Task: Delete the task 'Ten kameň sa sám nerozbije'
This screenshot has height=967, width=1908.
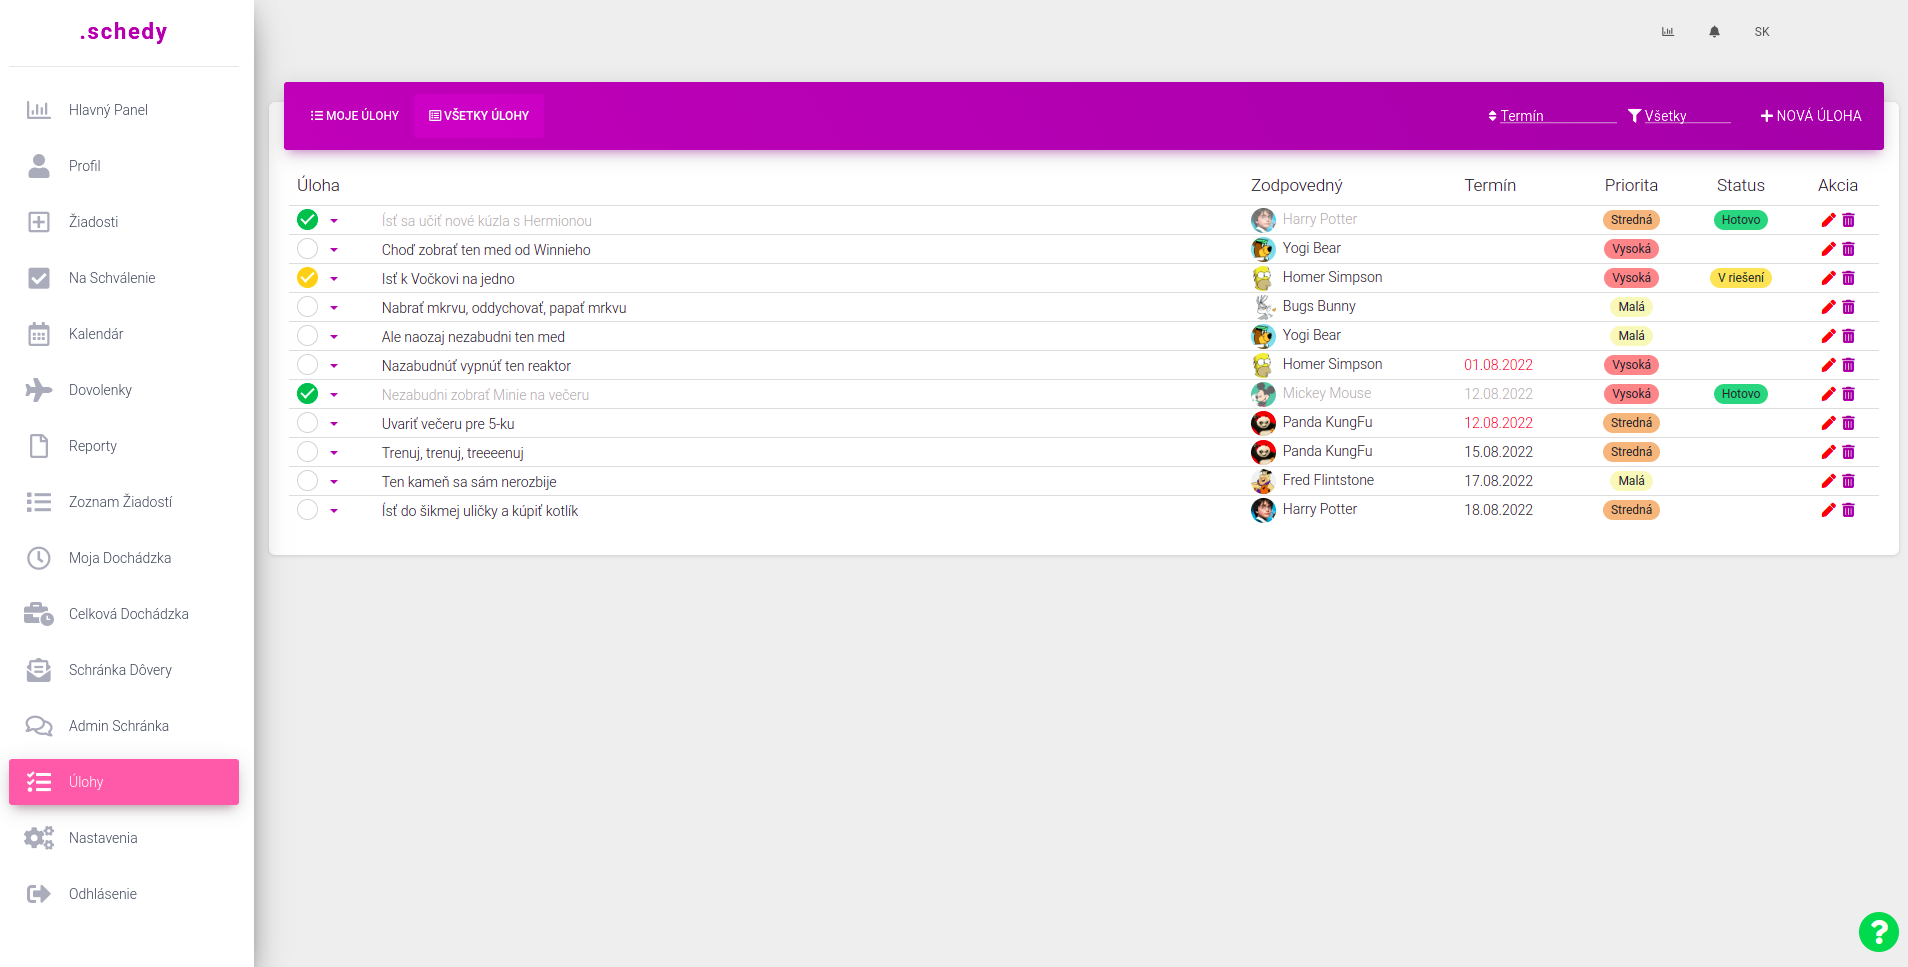Action: [x=1848, y=481]
